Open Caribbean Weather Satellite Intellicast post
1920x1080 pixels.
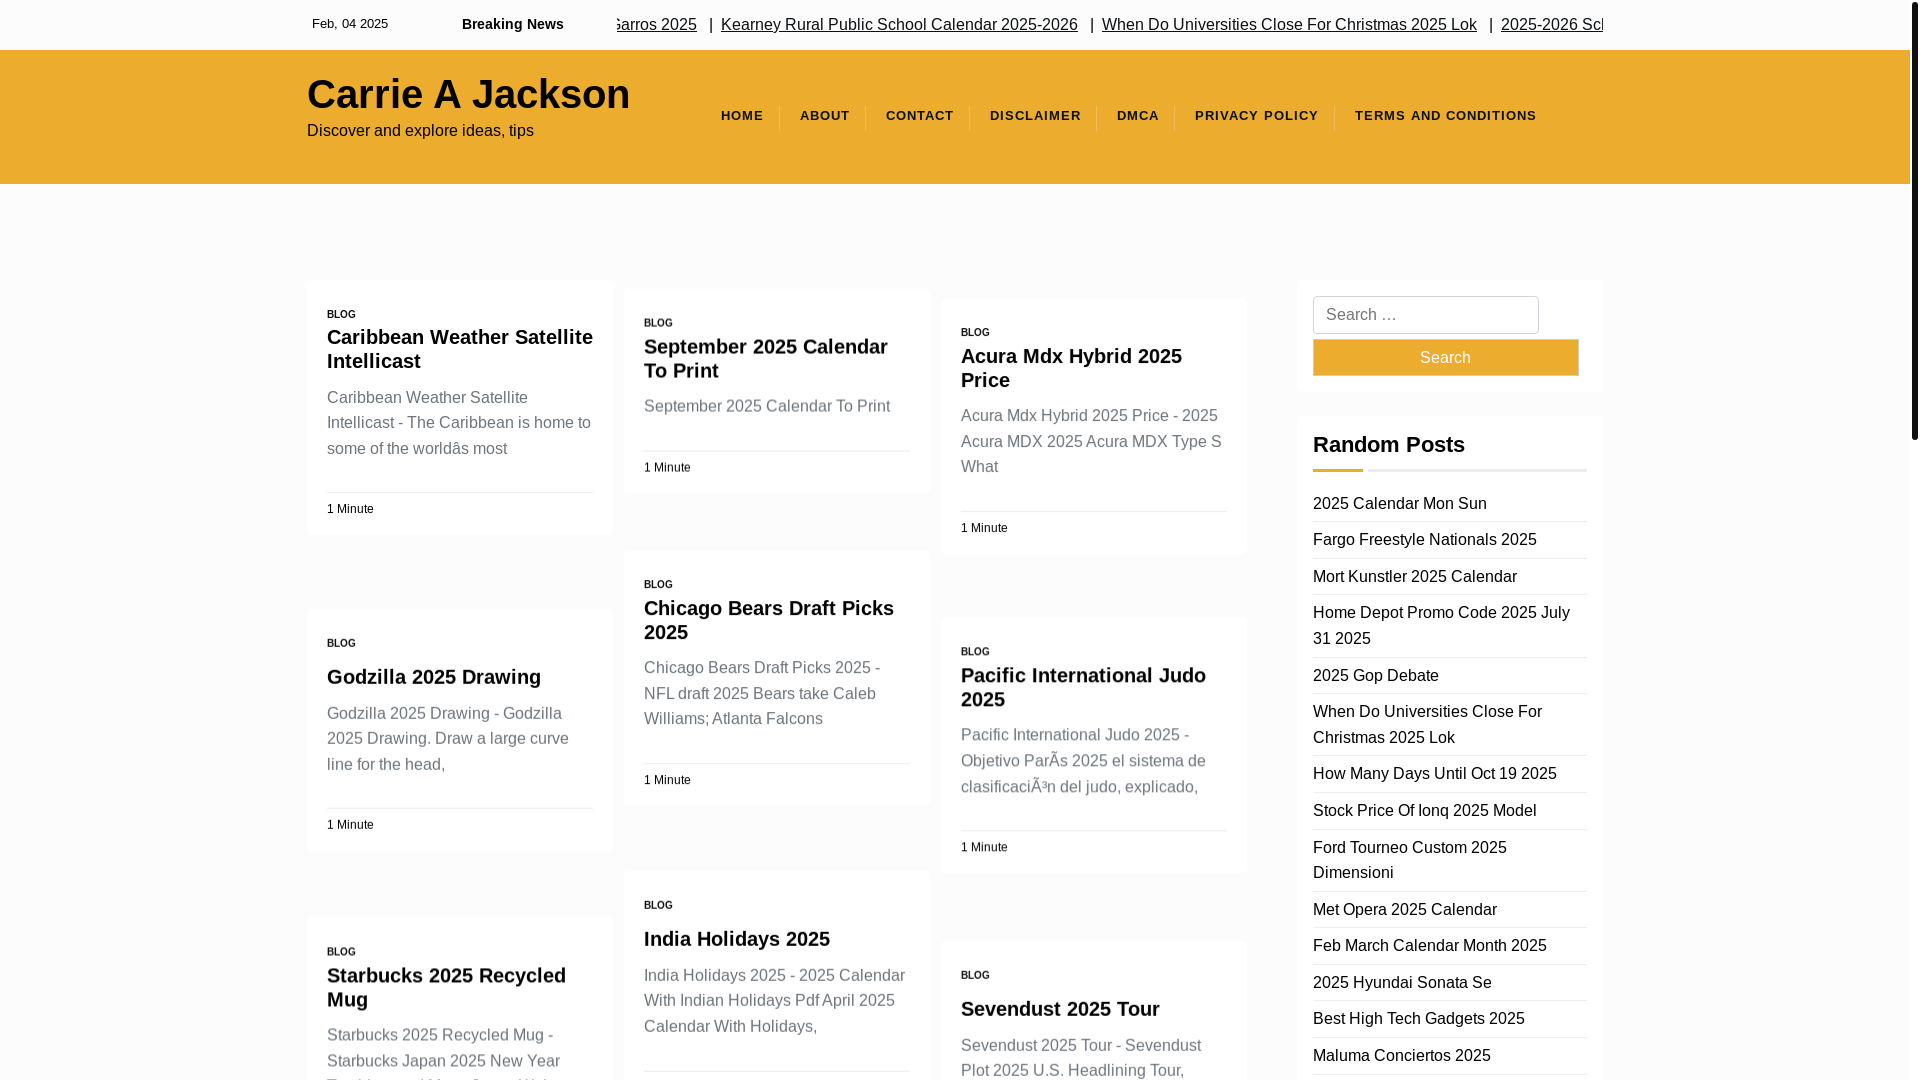[460, 349]
